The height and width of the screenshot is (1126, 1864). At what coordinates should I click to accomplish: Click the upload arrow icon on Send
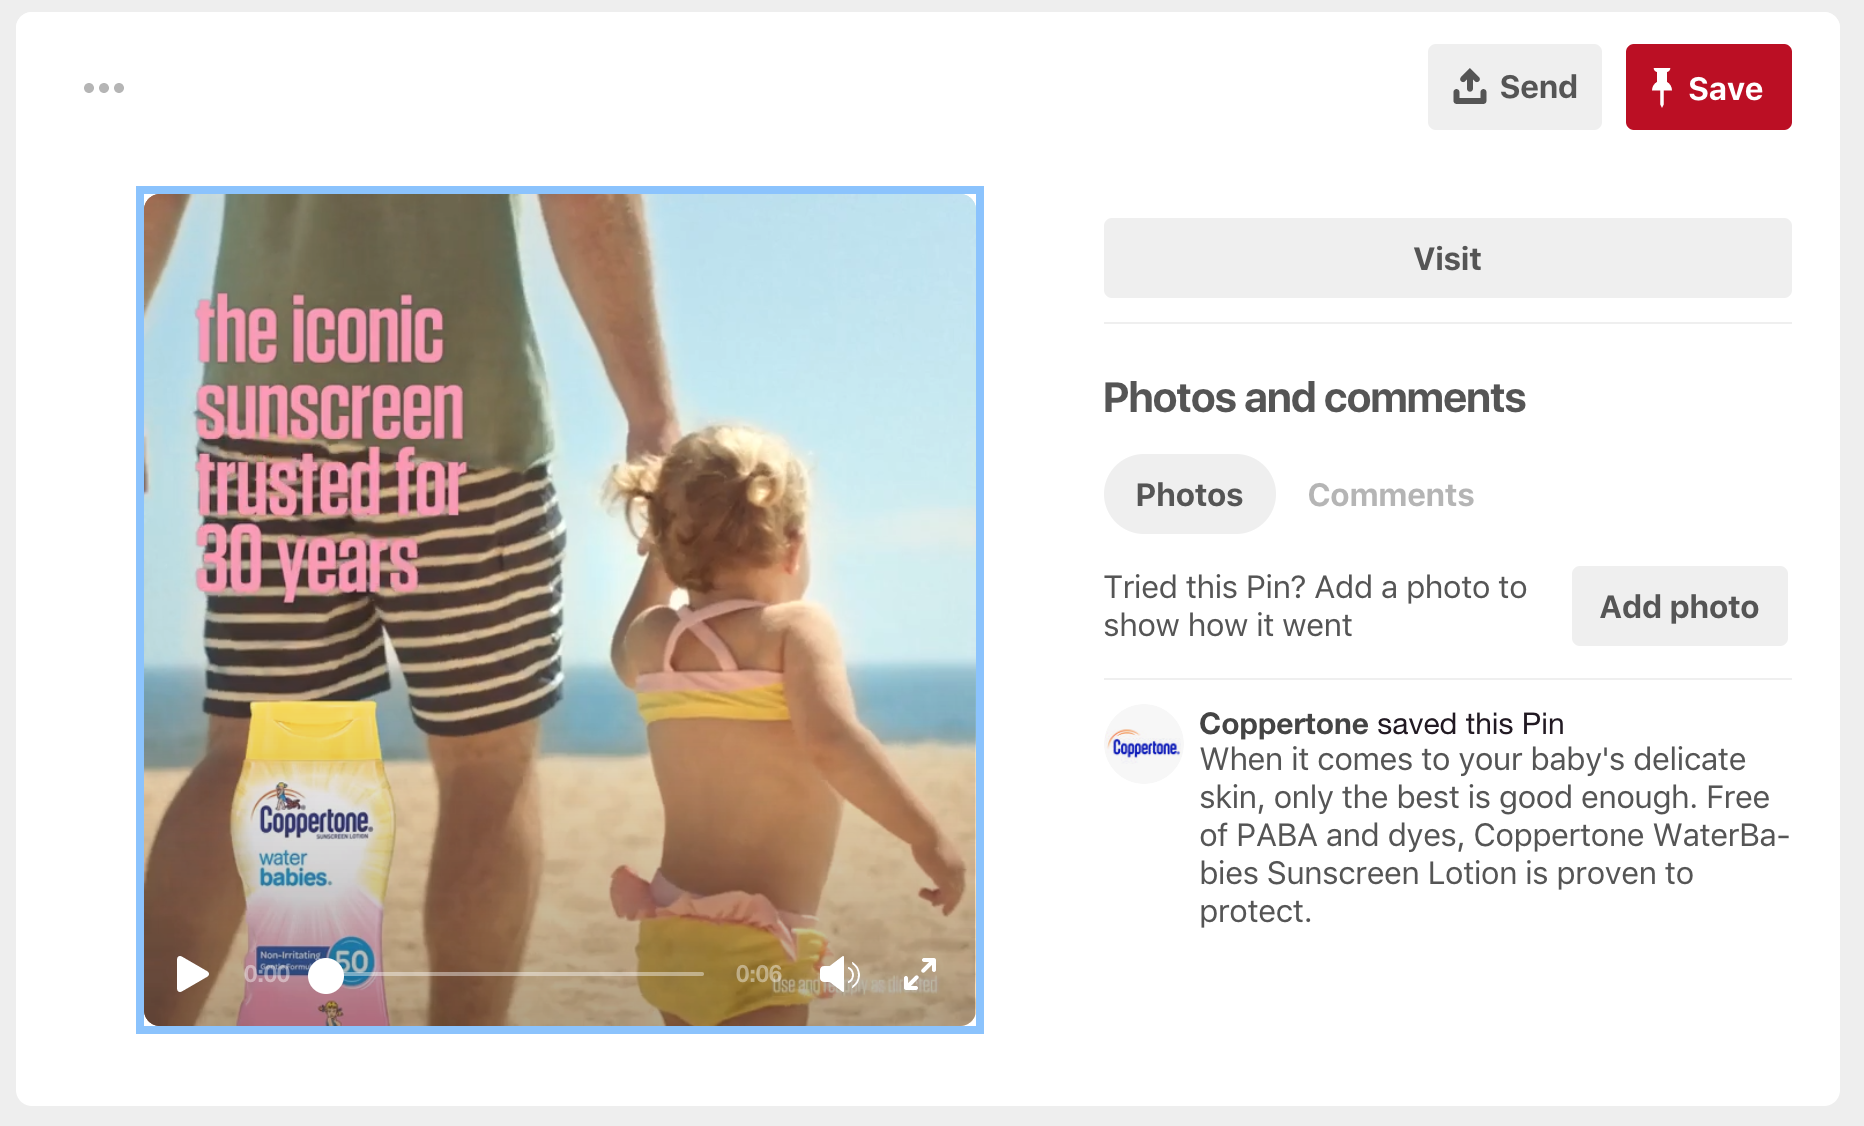pyautogui.click(x=1469, y=87)
